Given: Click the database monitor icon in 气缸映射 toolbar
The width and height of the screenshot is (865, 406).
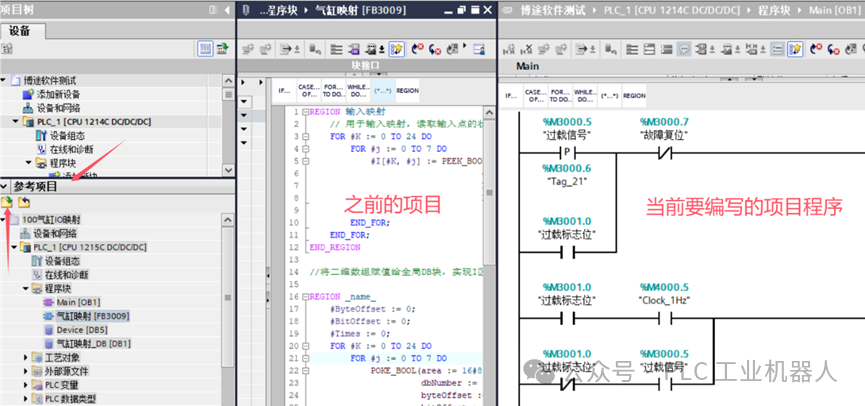Looking at the screenshot, I should pos(314,49).
